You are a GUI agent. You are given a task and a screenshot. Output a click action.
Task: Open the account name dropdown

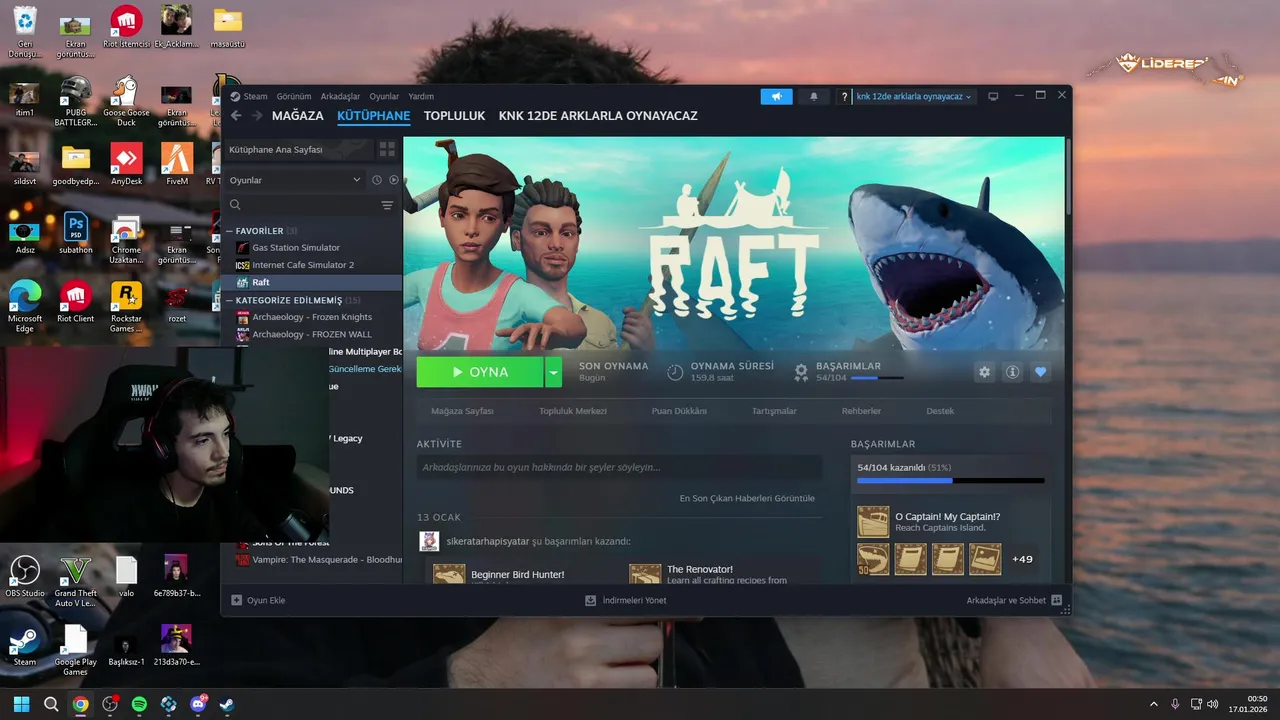point(914,97)
